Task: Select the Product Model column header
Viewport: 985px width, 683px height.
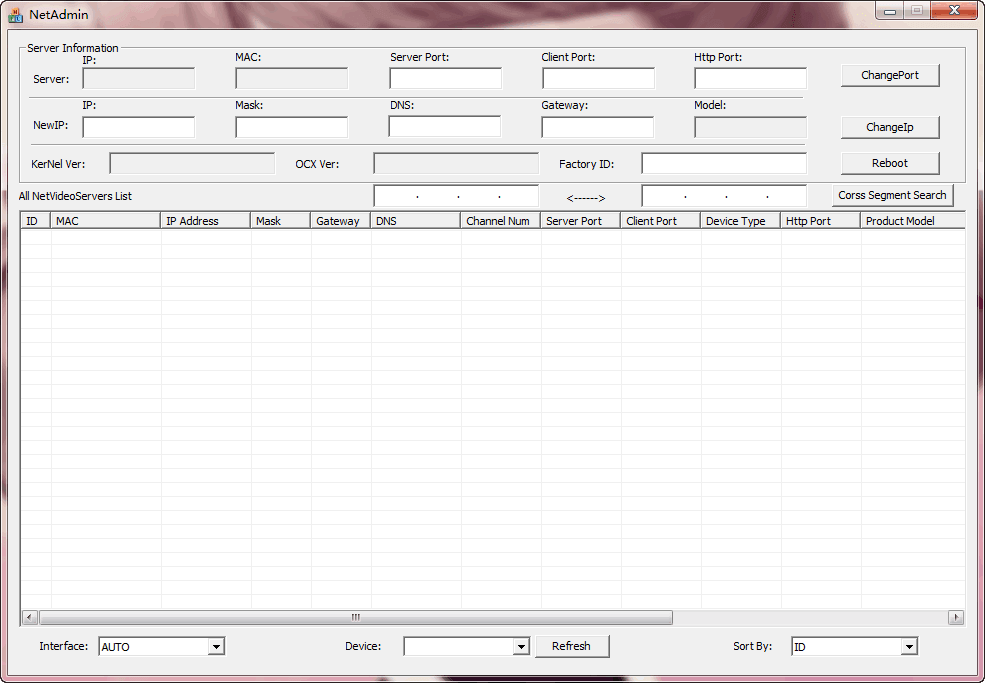Action: click(910, 221)
